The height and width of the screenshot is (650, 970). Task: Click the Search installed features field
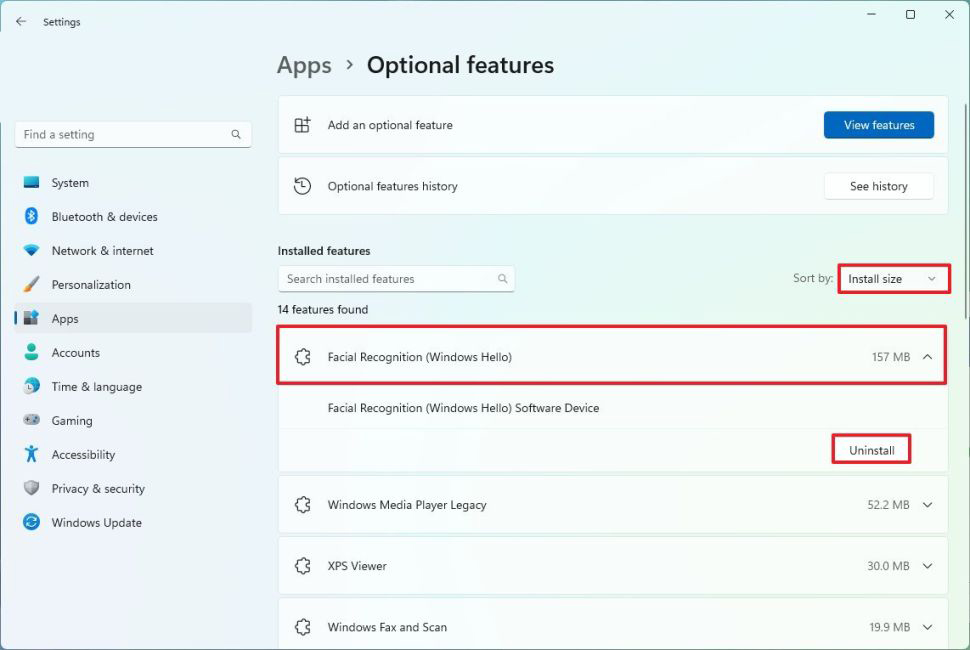coord(390,279)
